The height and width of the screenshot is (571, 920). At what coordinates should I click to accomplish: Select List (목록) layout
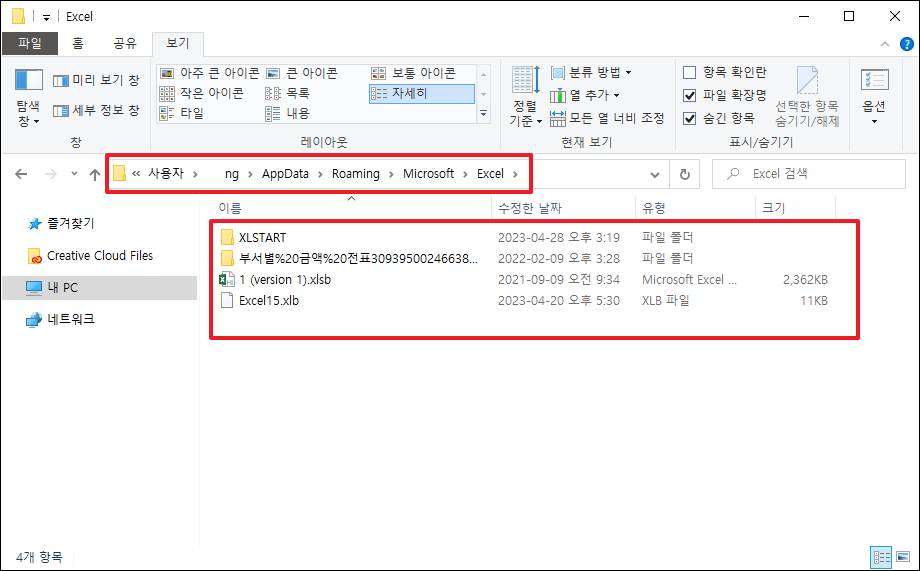point(287,93)
